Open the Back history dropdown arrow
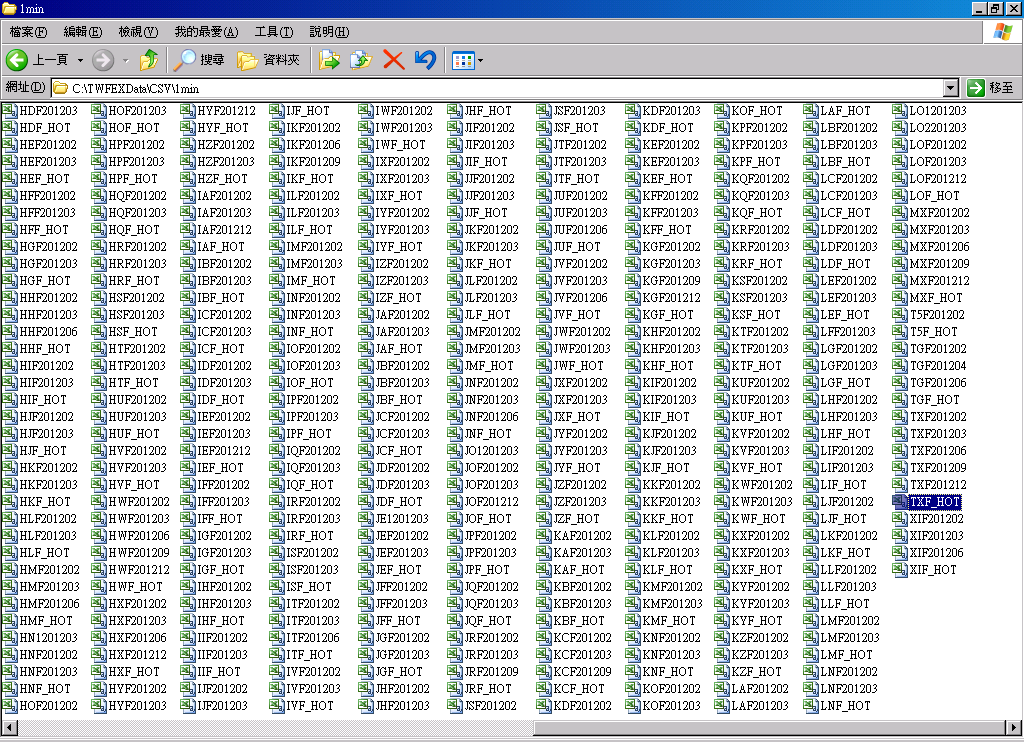This screenshot has height=742, width=1024. pyautogui.click(x=80, y=61)
